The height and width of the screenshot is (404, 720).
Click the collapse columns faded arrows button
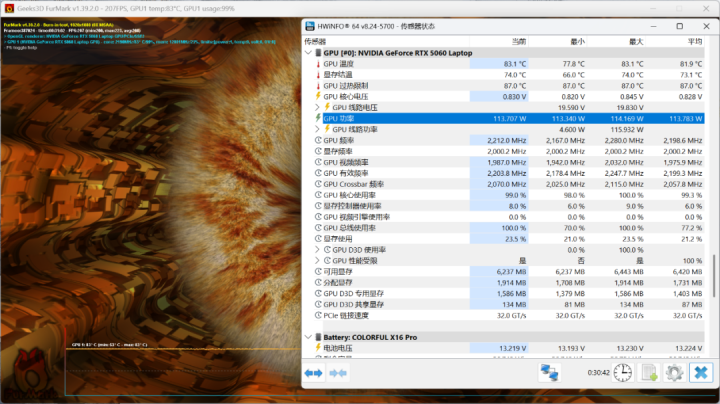point(338,373)
